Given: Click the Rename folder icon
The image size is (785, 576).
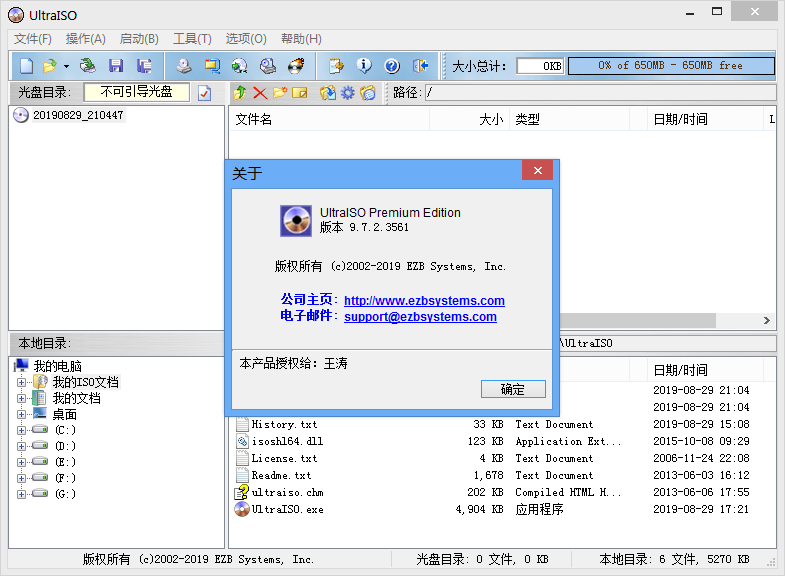Looking at the screenshot, I should click(x=299, y=93).
